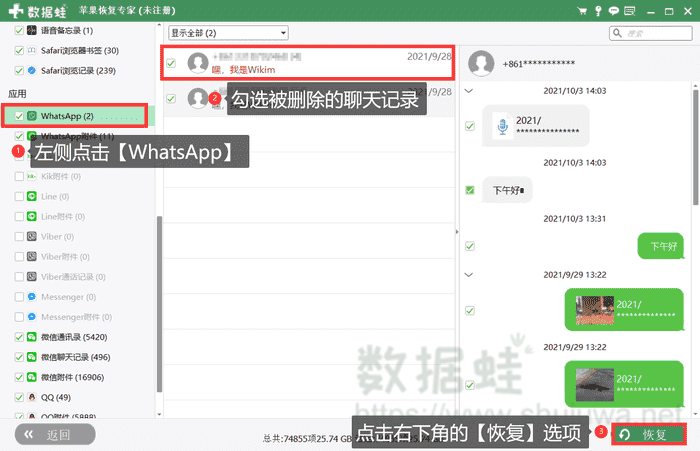Click the Messenger附件 icon
Screen dimensions: 700x451
[x=32, y=317]
